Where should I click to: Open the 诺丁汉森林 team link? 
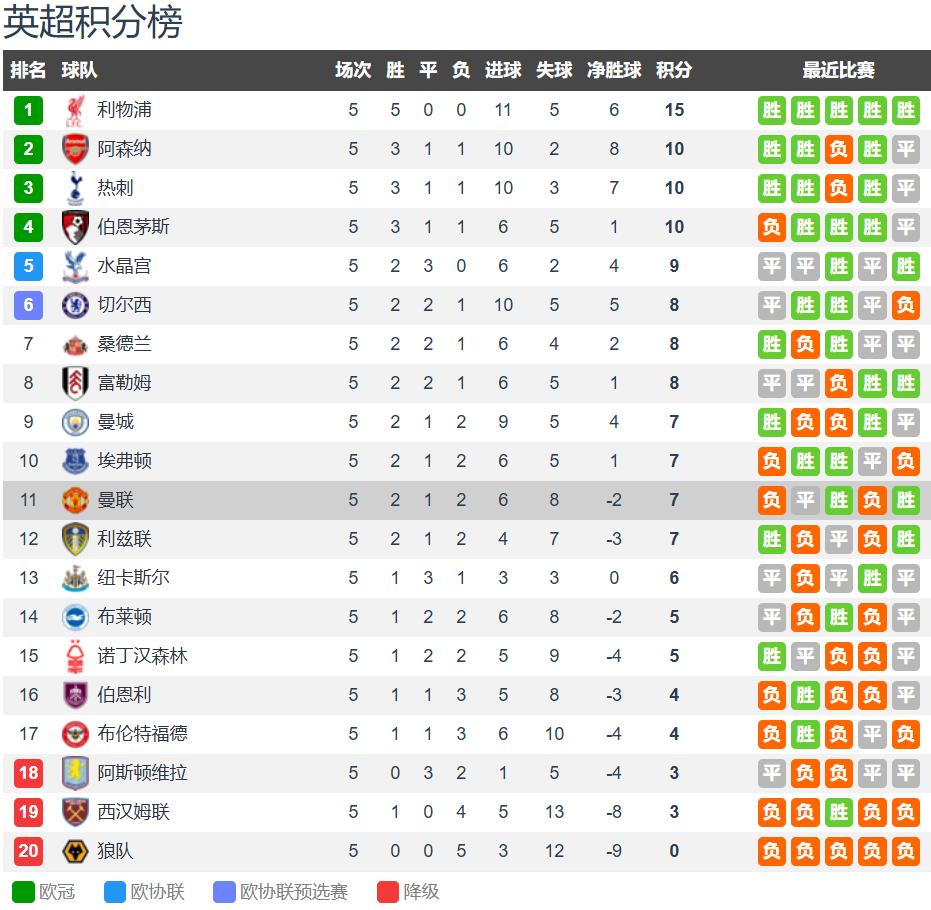(x=142, y=656)
